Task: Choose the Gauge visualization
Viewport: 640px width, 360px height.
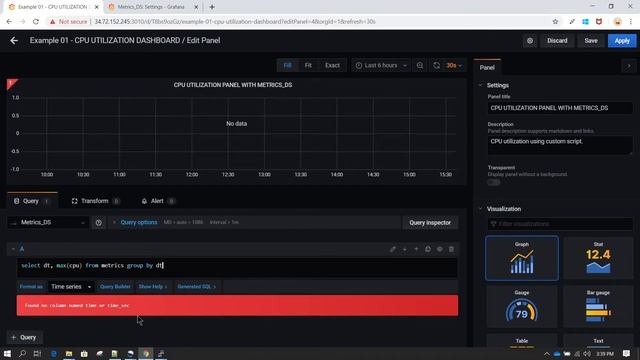Action: point(522,307)
